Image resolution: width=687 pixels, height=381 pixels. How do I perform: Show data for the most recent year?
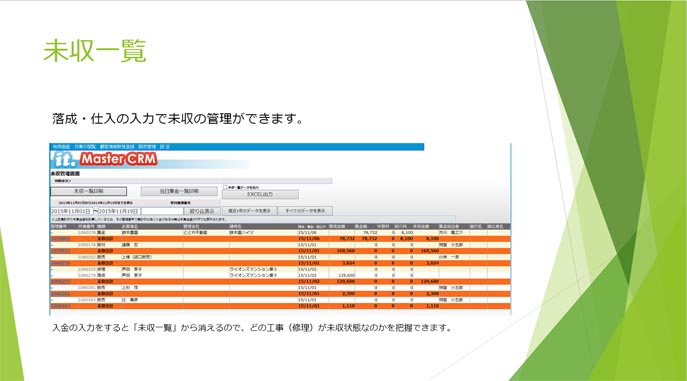coord(249,211)
